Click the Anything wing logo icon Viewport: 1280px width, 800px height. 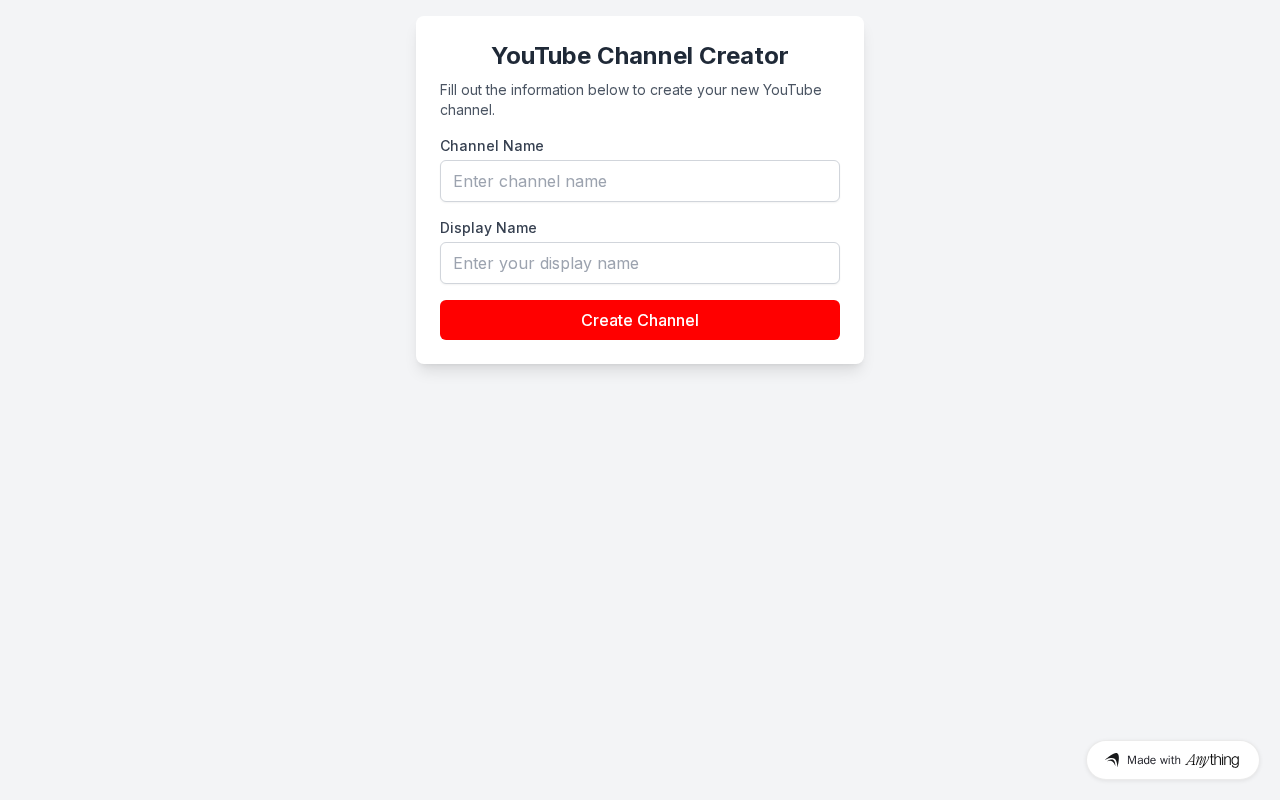[x=1112, y=760]
